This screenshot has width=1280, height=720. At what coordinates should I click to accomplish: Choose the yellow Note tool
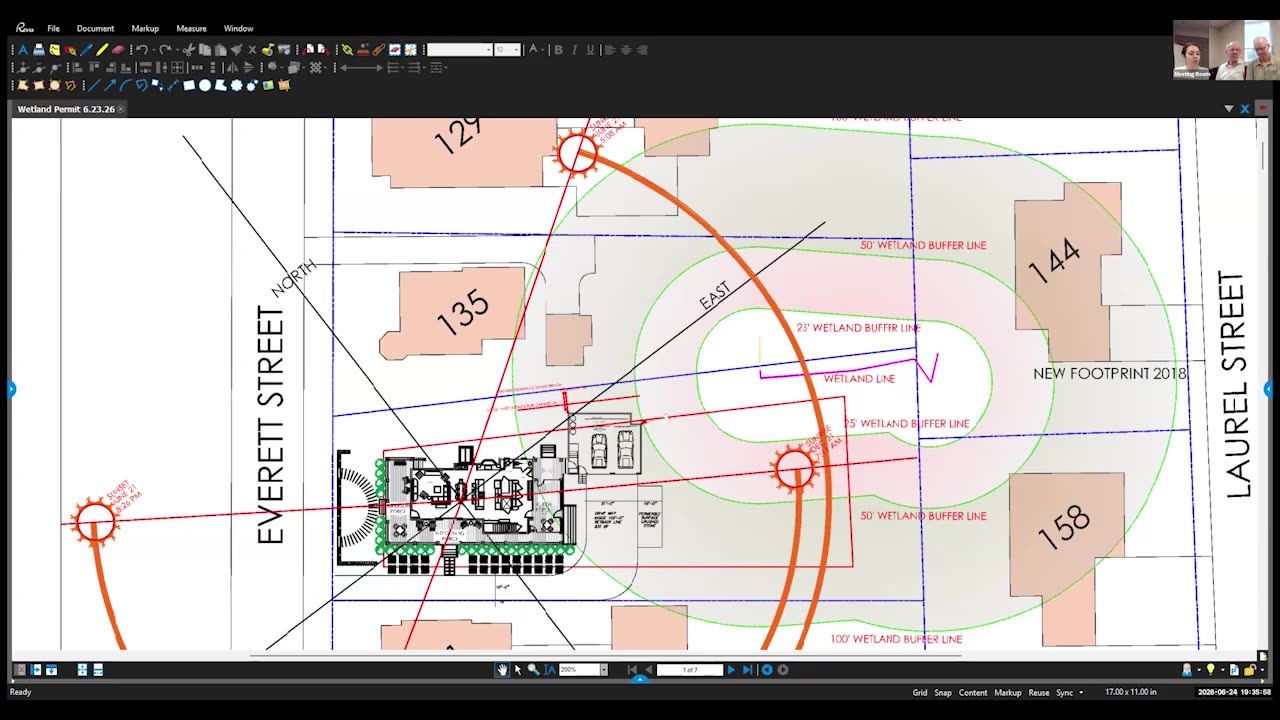54,50
